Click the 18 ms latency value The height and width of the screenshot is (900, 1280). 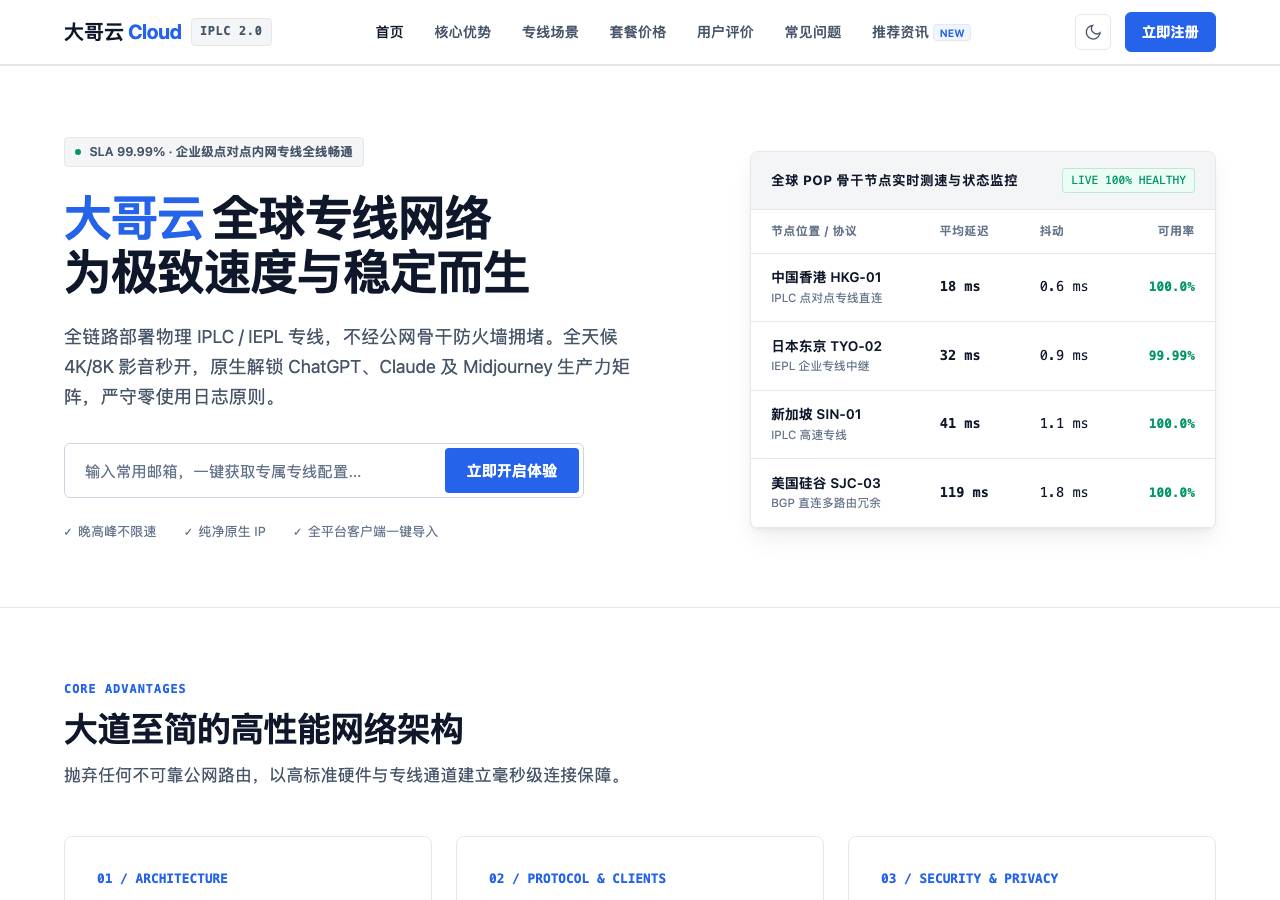[960, 287]
